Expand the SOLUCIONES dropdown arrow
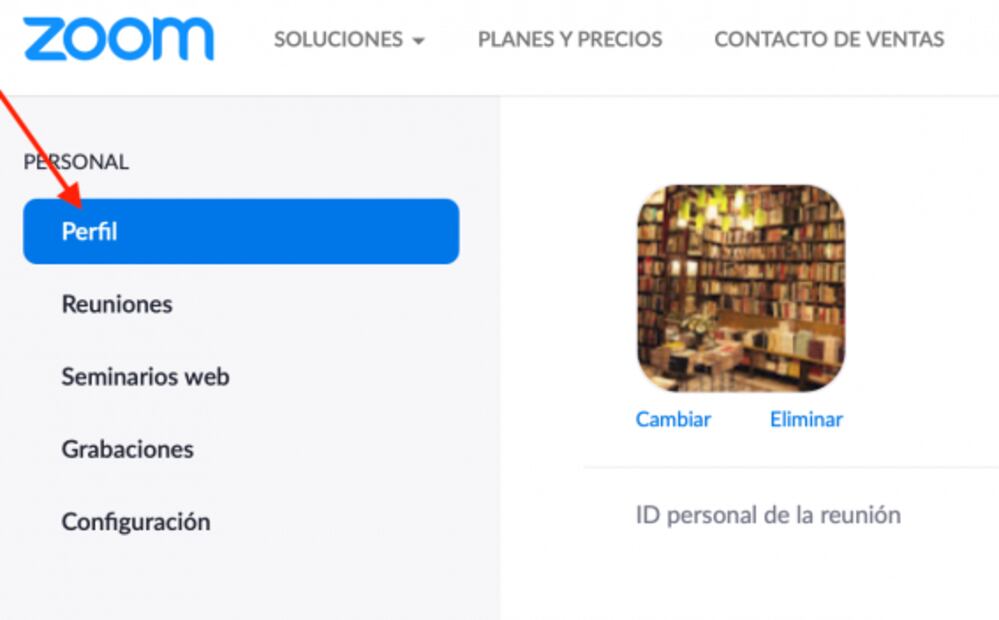 [418, 41]
